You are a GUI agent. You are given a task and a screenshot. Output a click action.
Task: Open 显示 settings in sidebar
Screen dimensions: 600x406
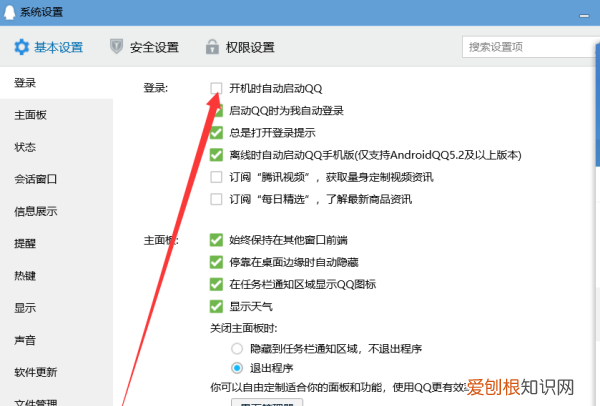pos(56,308)
